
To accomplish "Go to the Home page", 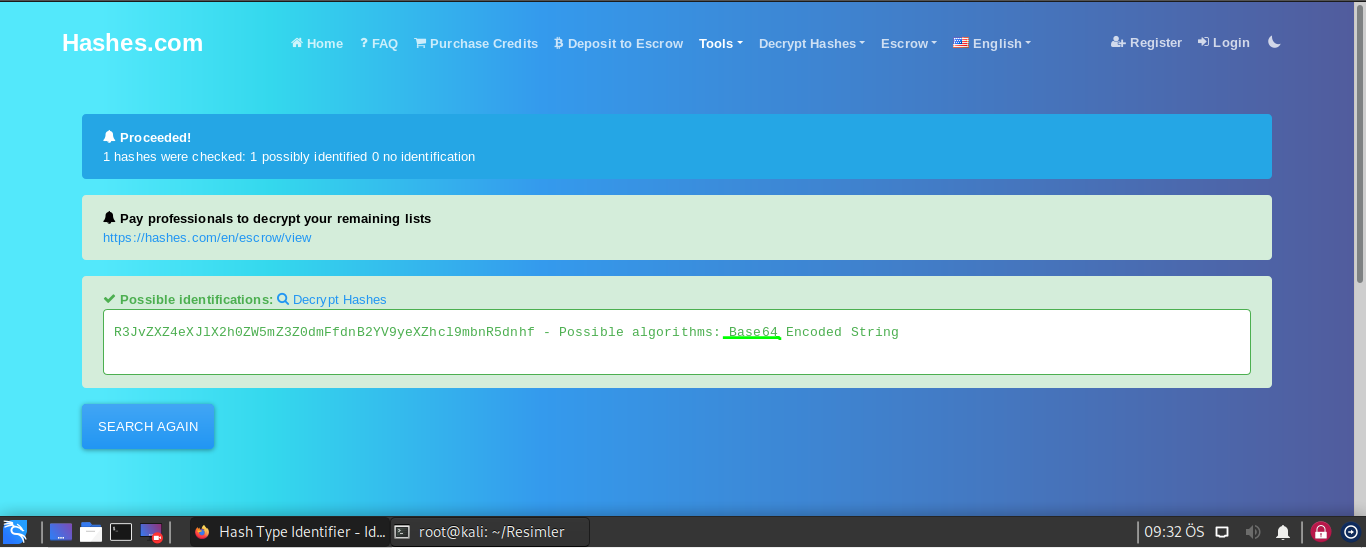I will [x=317, y=43].
